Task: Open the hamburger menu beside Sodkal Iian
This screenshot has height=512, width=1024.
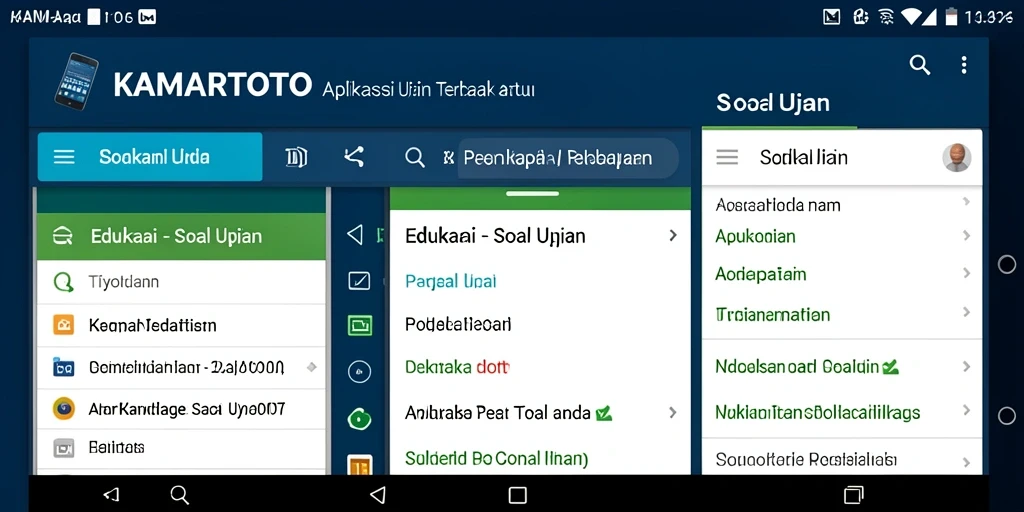Action: click(x=728, y=157)
